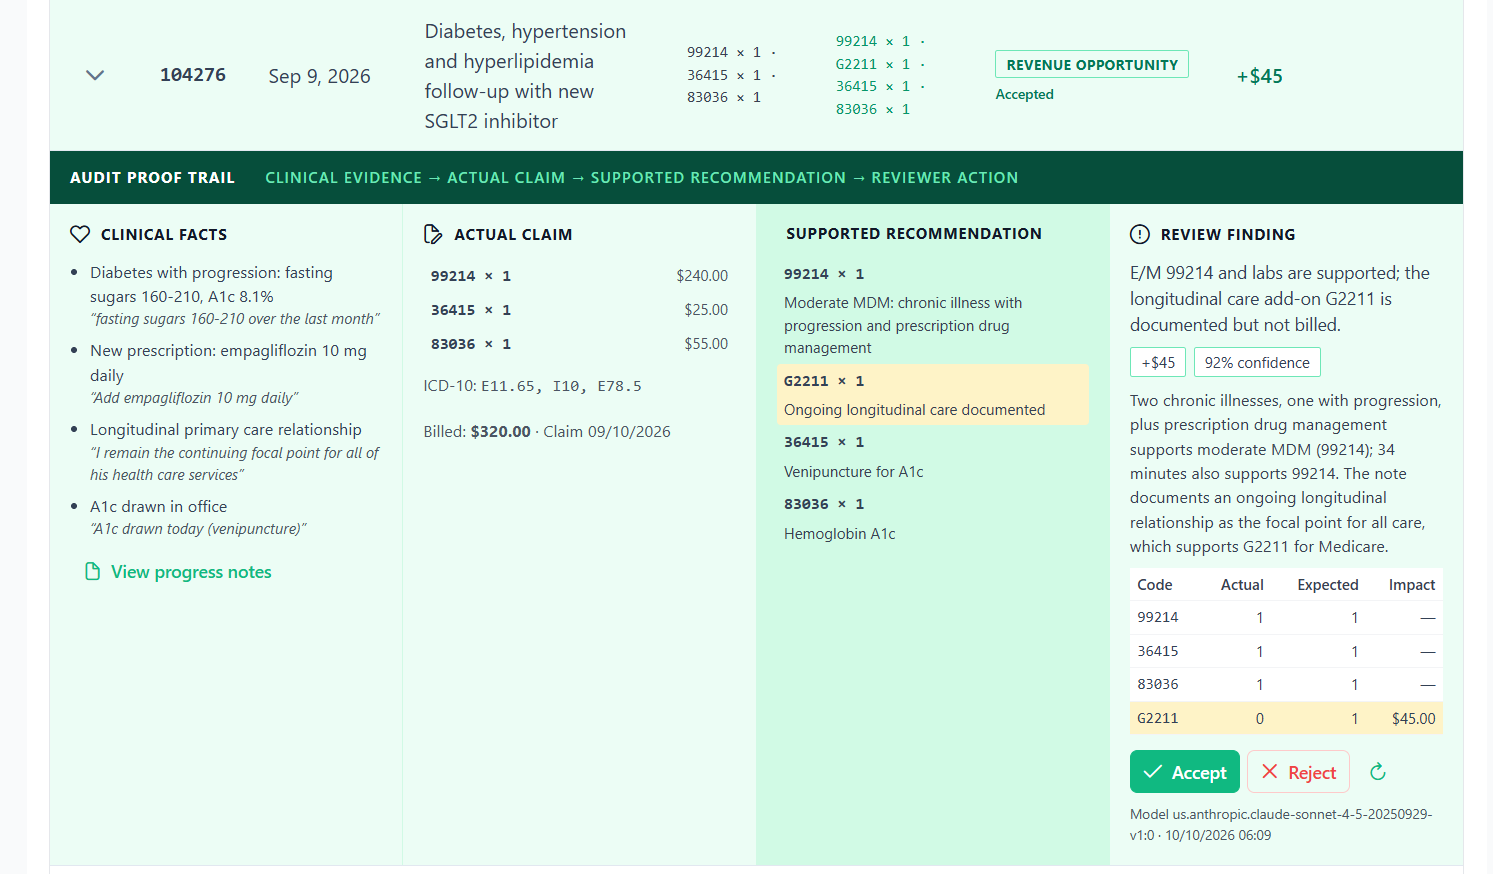Click the refresh re-run icon next to Reject
Viewport: 1493px width, 874px height.
click(x=1378, y=771)
